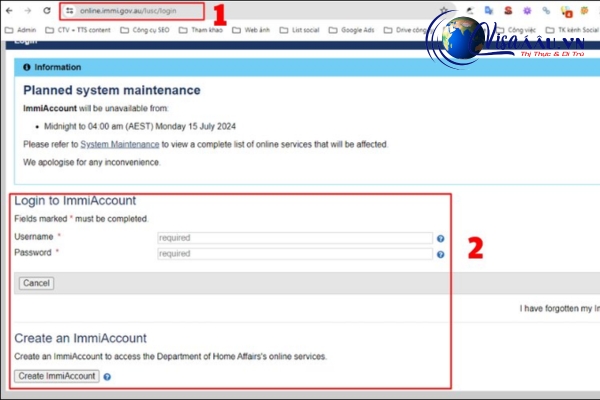Click the address bar URL online.immi.gov.au
Screen dimensions: 600x400
128,11
